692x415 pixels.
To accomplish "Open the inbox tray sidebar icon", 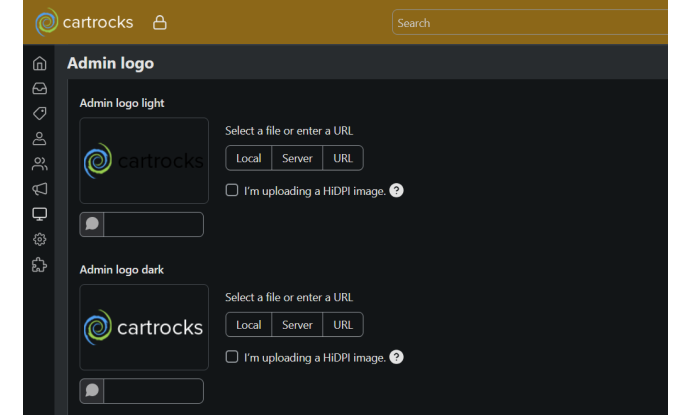I will (40, 88).
